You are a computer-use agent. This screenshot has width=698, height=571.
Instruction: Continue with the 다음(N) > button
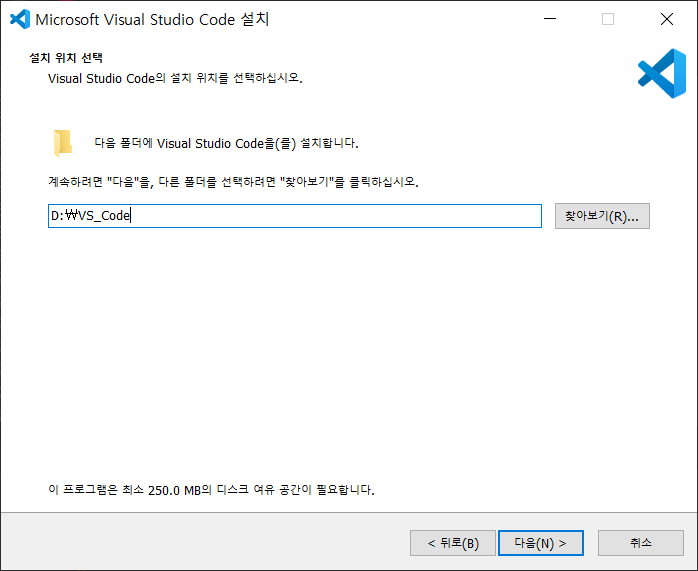coord(540,543)
